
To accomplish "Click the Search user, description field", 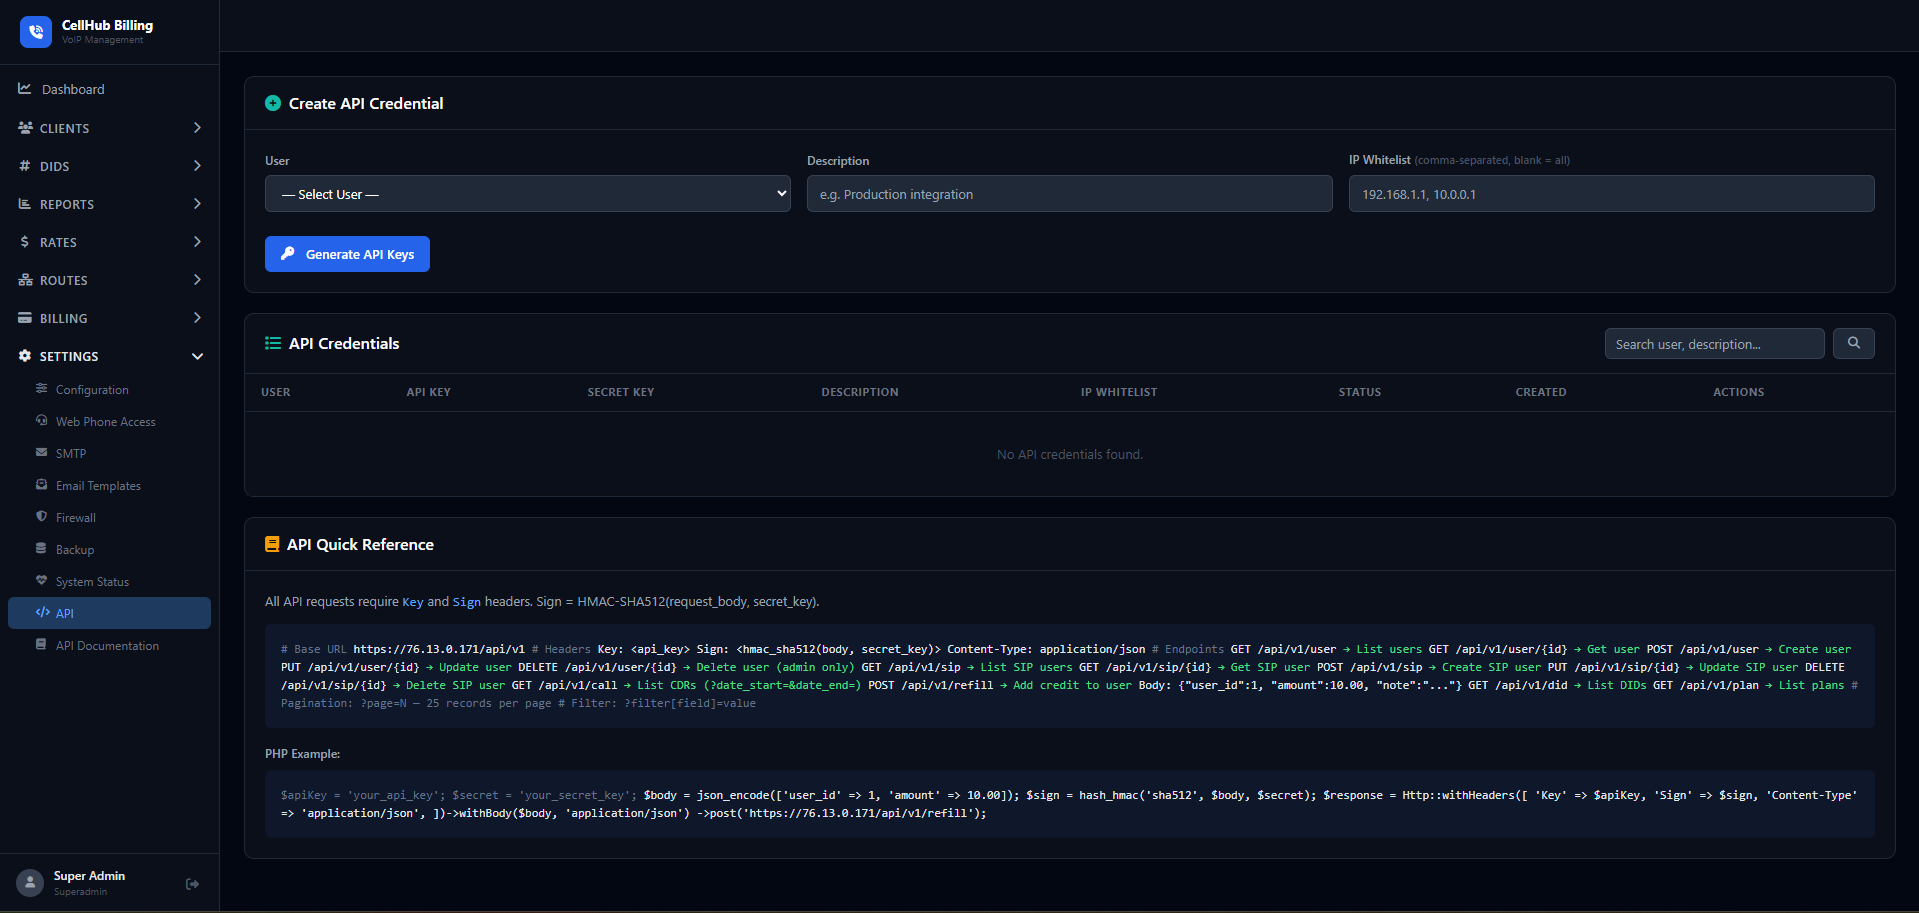I will (1715, 343).
